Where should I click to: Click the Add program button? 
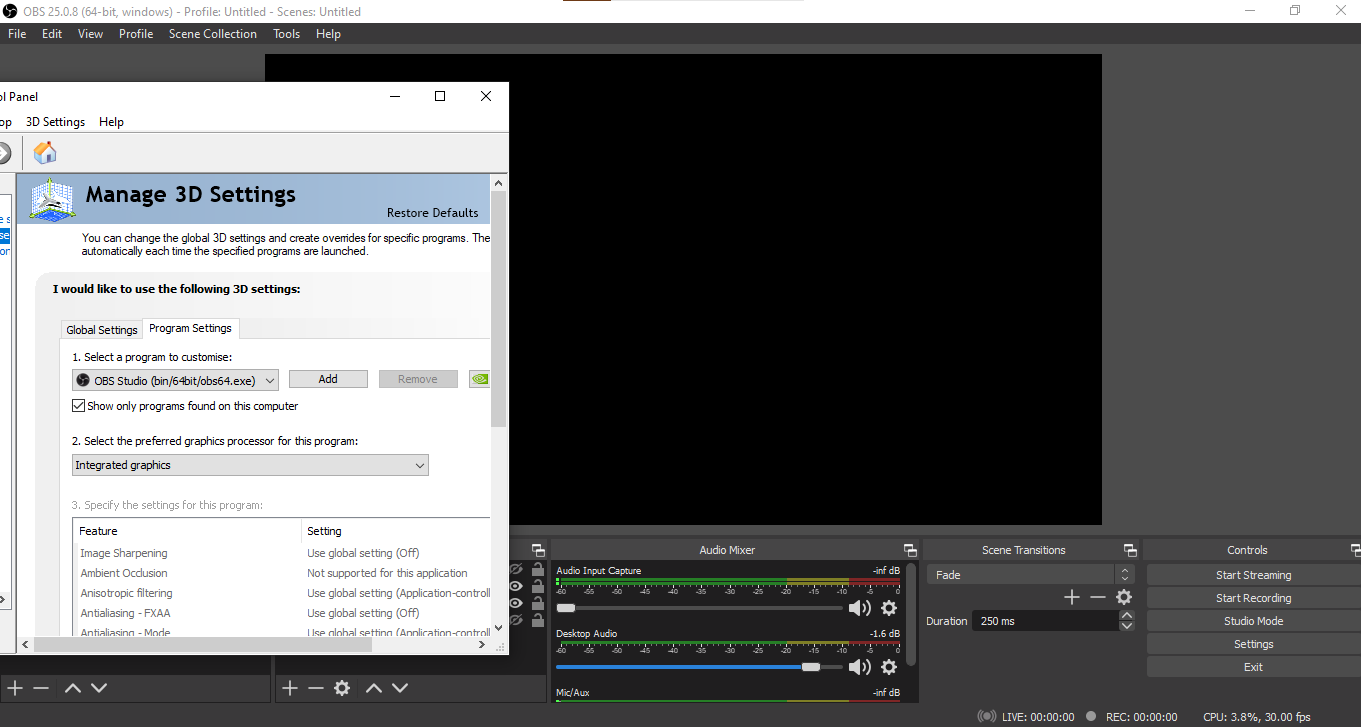click(x=328, y=379)
